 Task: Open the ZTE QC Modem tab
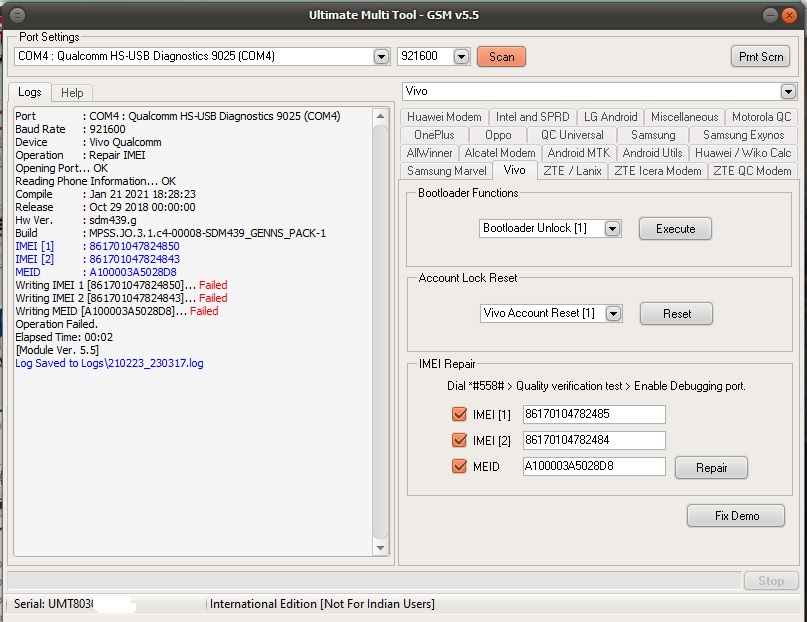tap(752, 171)
